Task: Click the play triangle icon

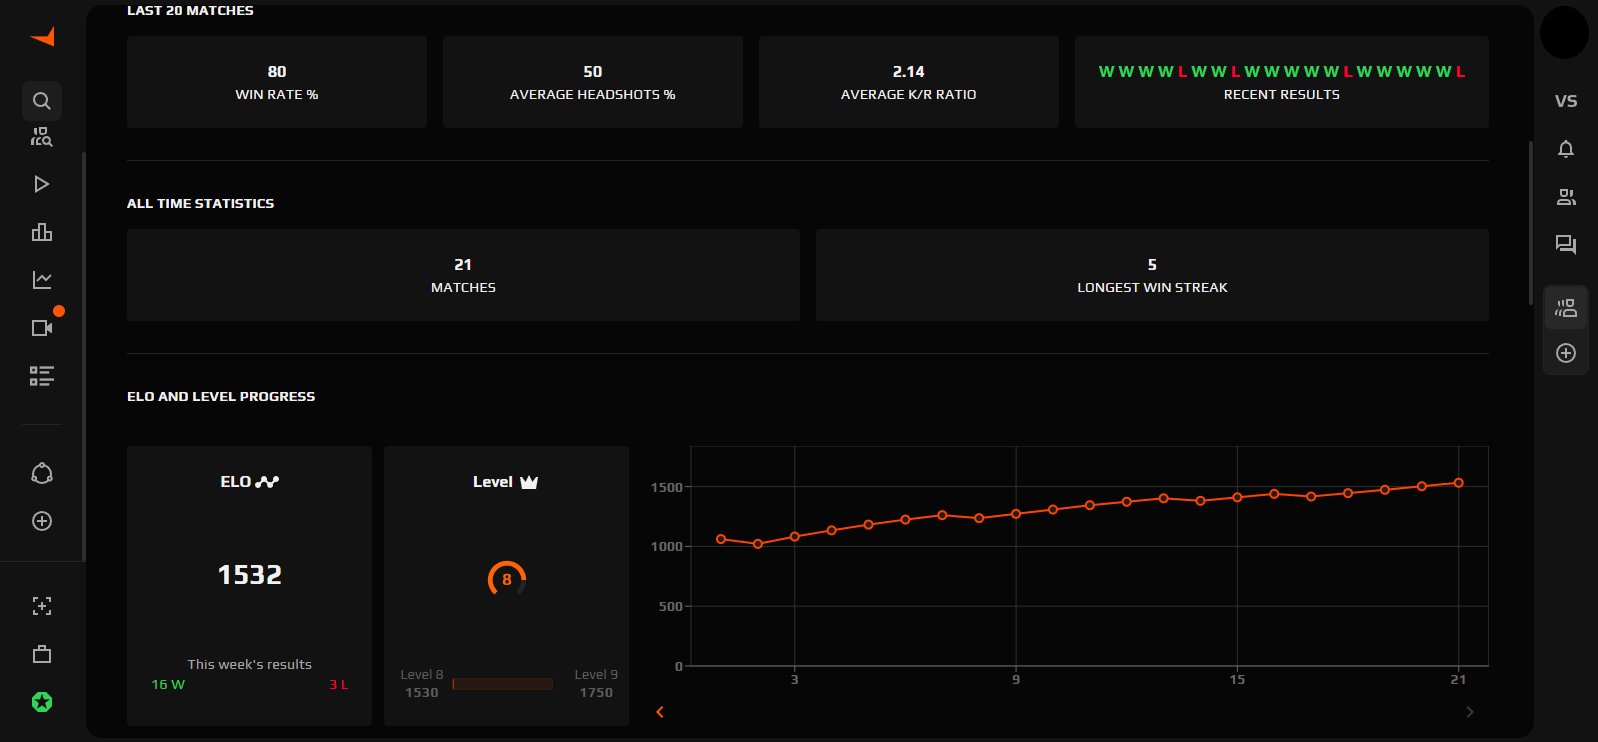Action: coord(42,184)
